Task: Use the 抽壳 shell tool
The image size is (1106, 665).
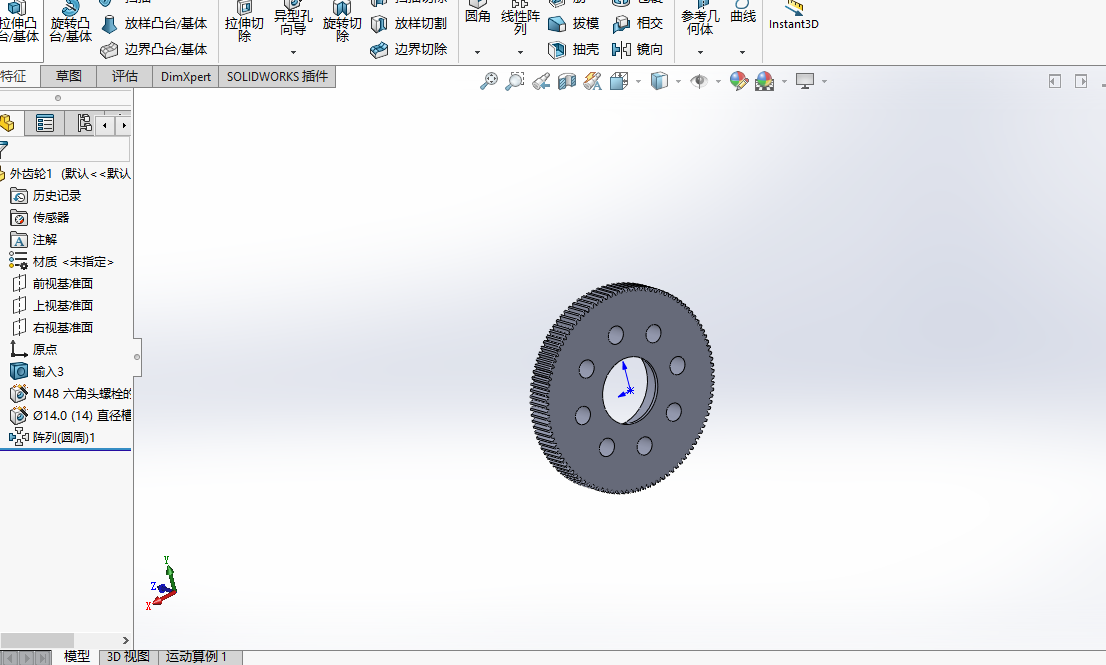Action: tap(574, 49)
